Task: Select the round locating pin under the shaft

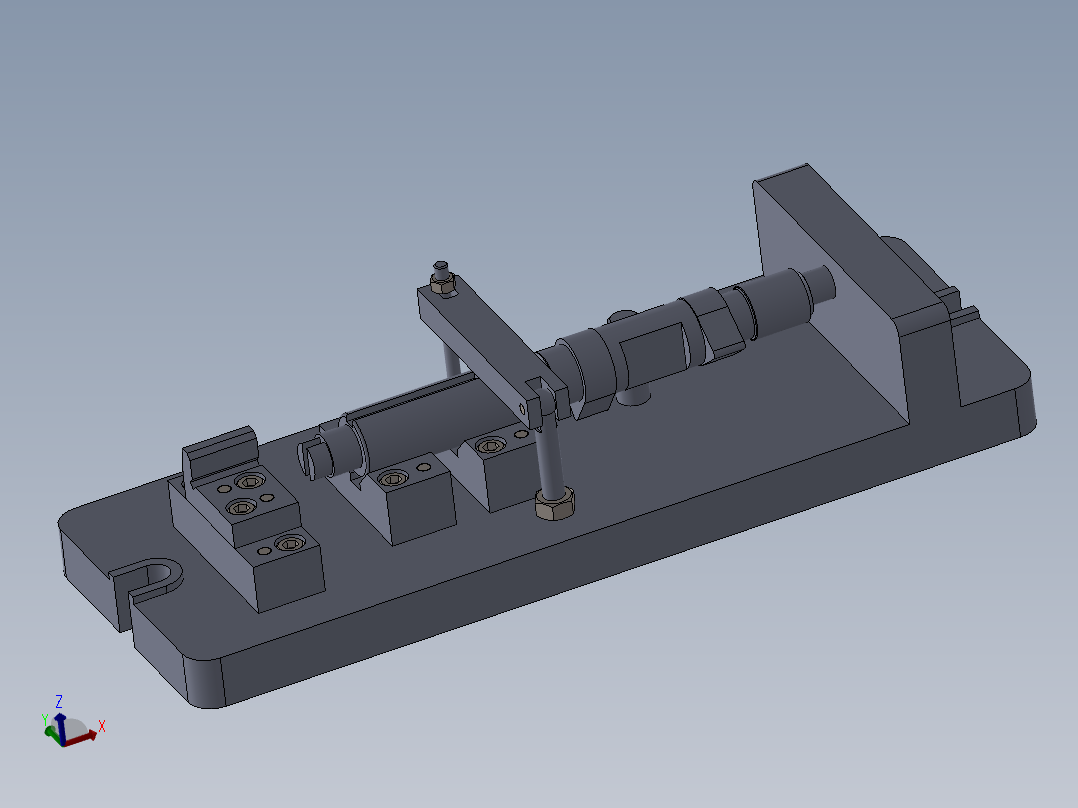Action: click(x=632, y=396)
